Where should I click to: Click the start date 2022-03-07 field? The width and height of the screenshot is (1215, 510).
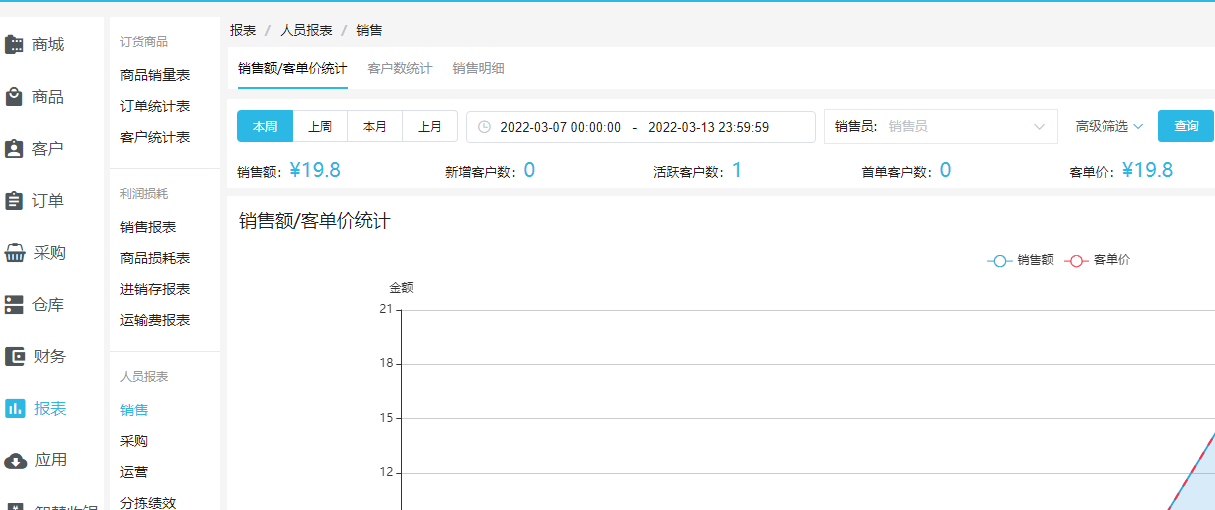[x=560, y=127]
